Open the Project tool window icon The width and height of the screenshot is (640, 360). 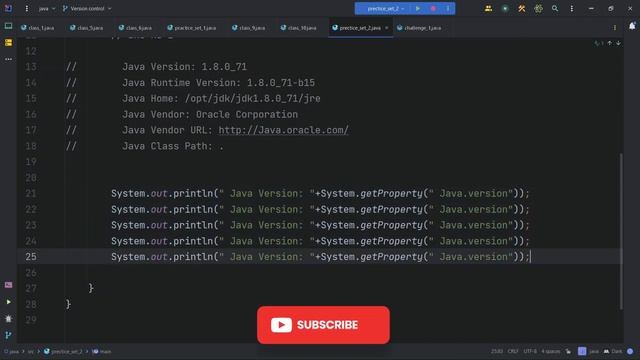(8, 26)
